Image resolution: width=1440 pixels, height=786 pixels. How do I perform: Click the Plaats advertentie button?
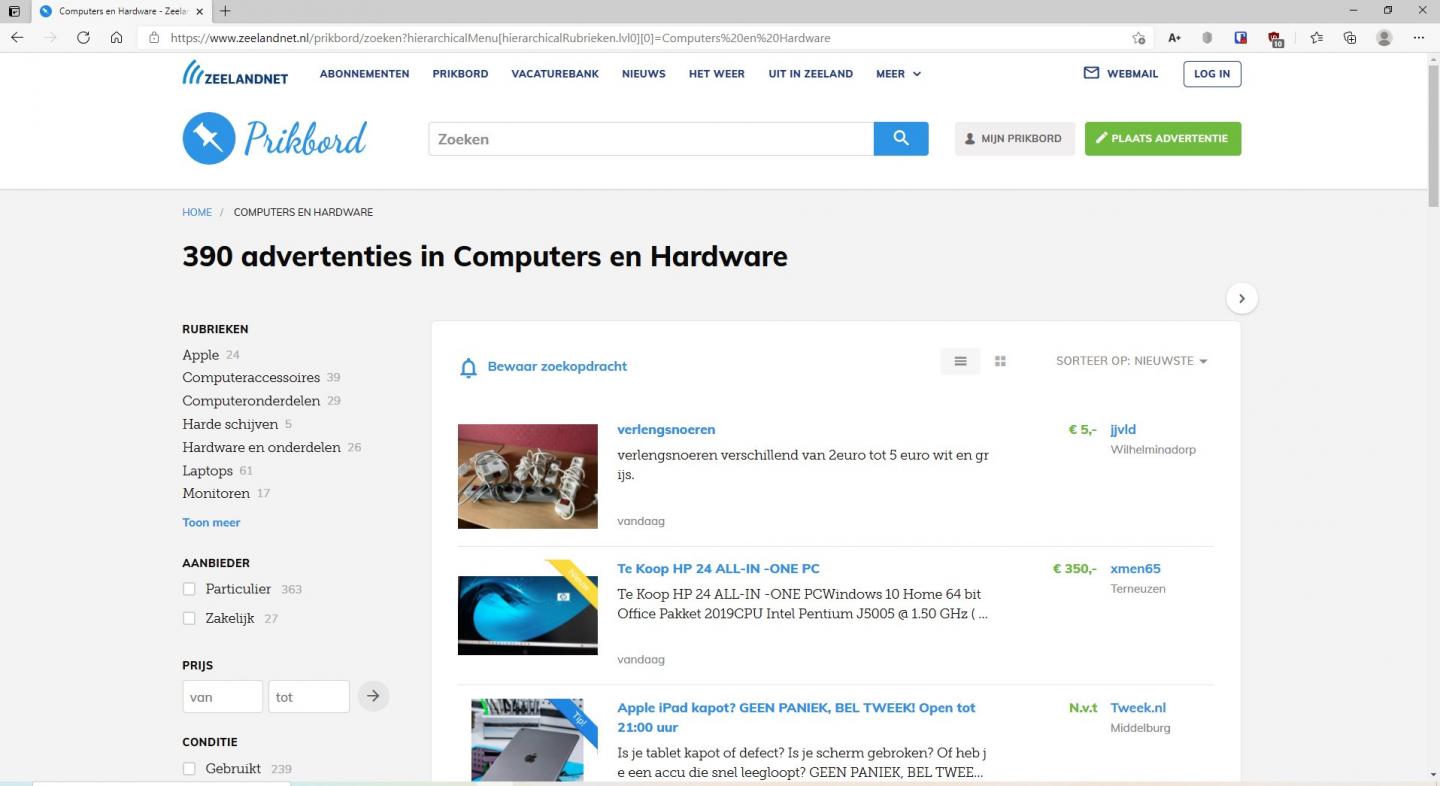(x=1162, y=139)
